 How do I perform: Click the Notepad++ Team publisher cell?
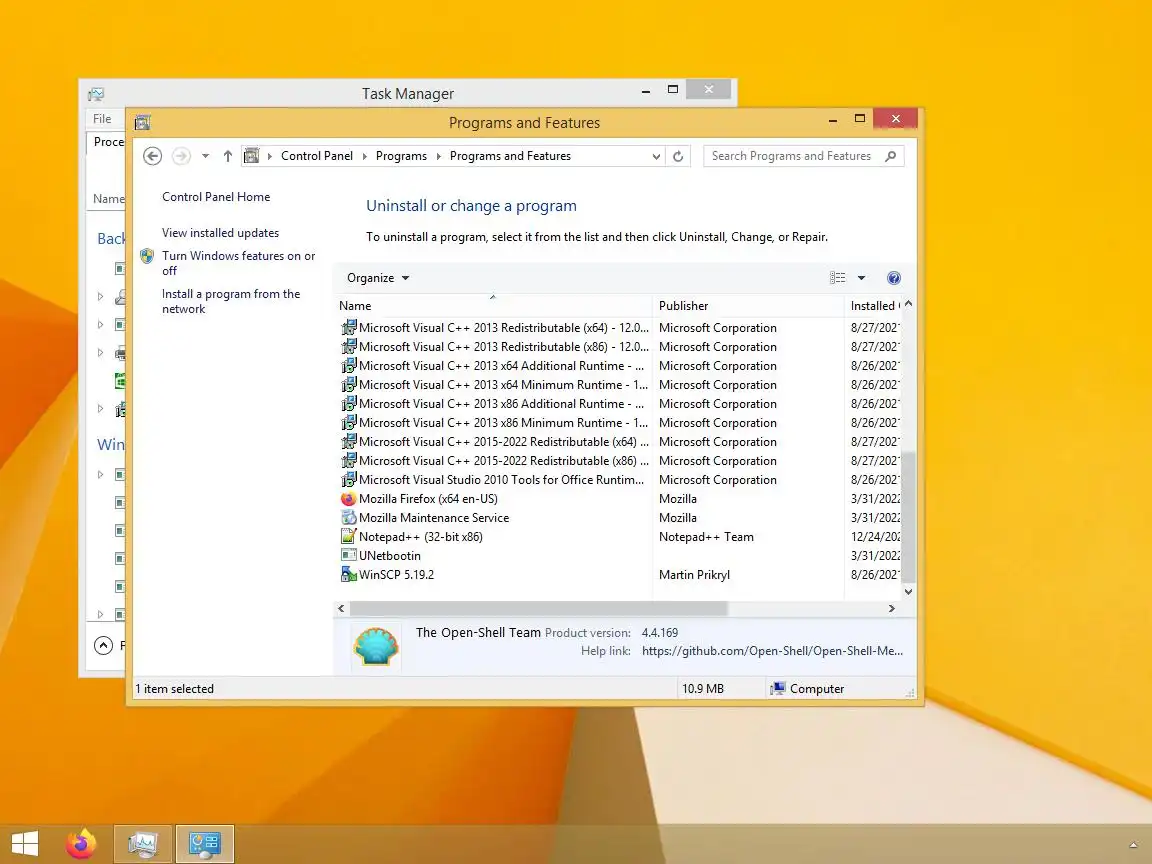coord(706,537)
